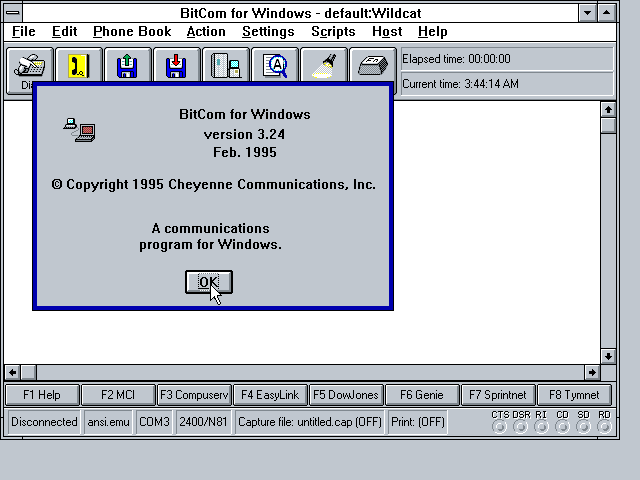Click the F1 Help function button
The height and width of the screenshot is (480, 640).
(x=42, y=395)
